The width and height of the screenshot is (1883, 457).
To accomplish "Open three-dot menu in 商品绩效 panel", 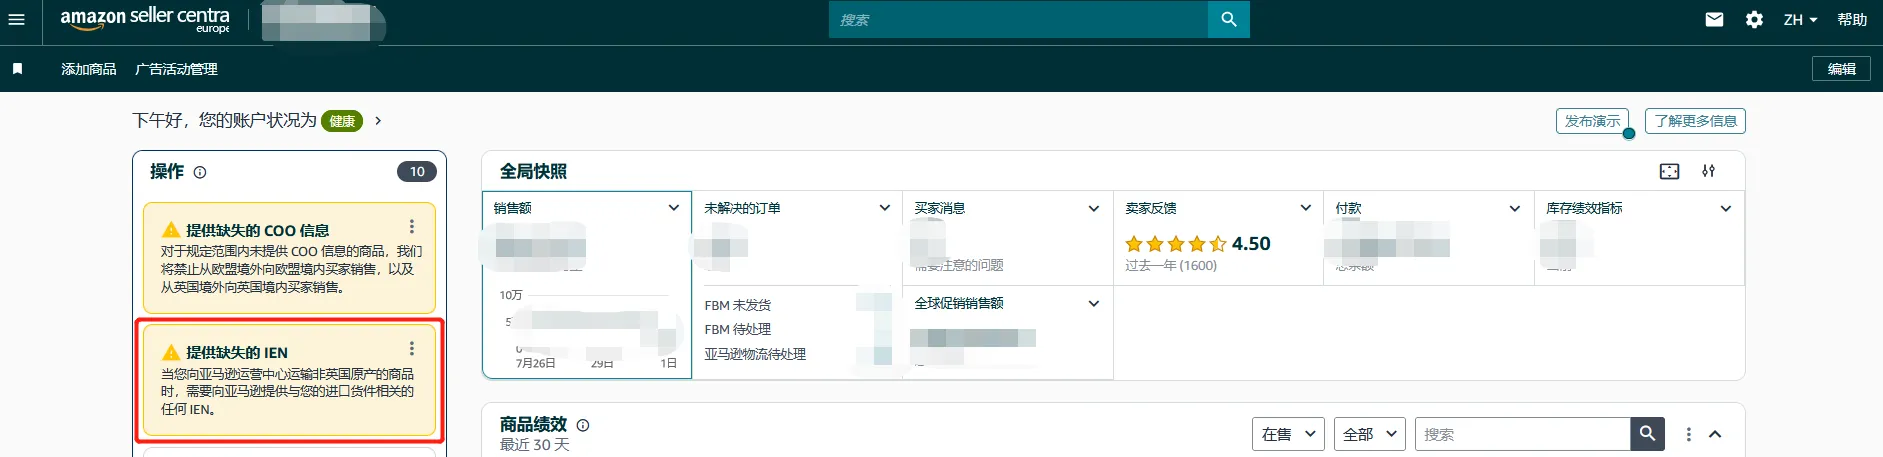I will [1688, 434].
